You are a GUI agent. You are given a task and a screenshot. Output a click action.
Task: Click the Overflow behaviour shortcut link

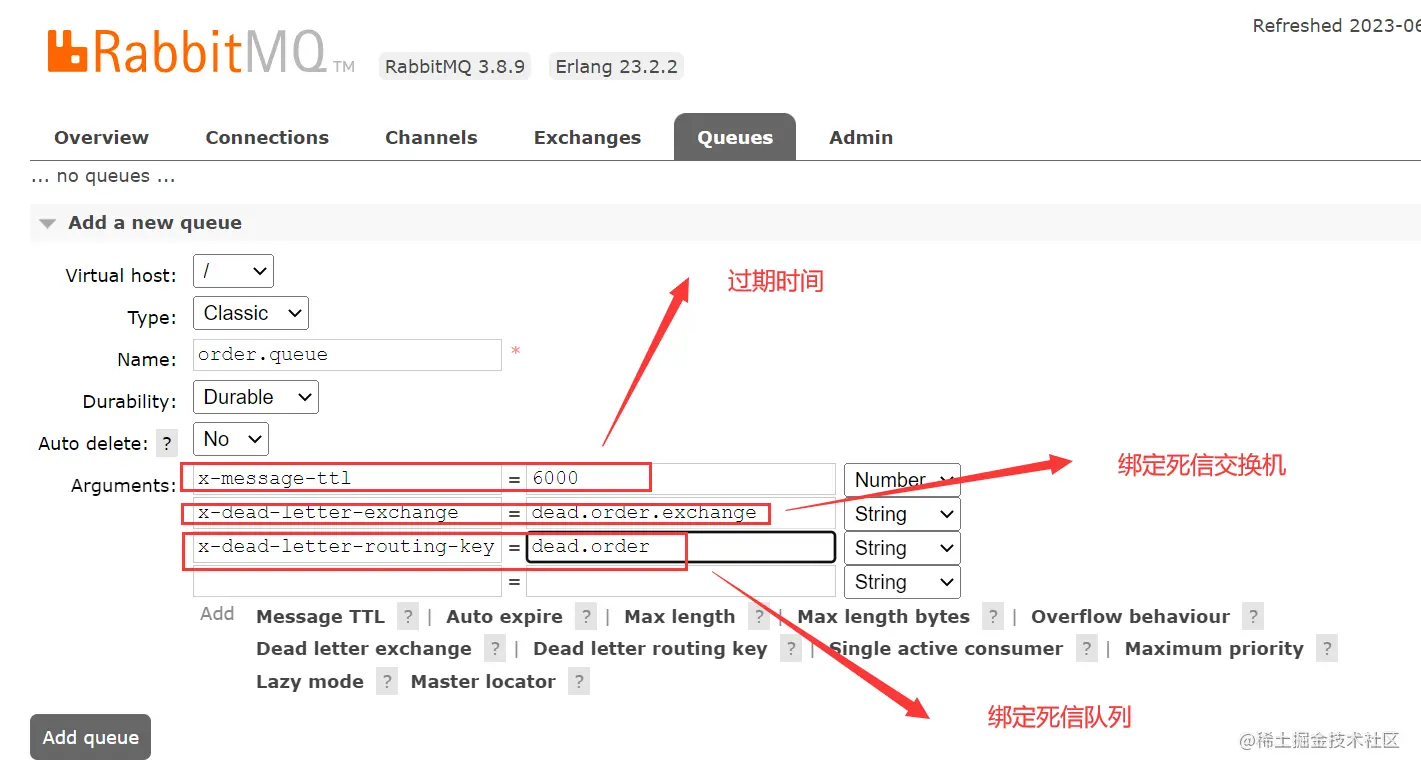tap(1130, 616)
